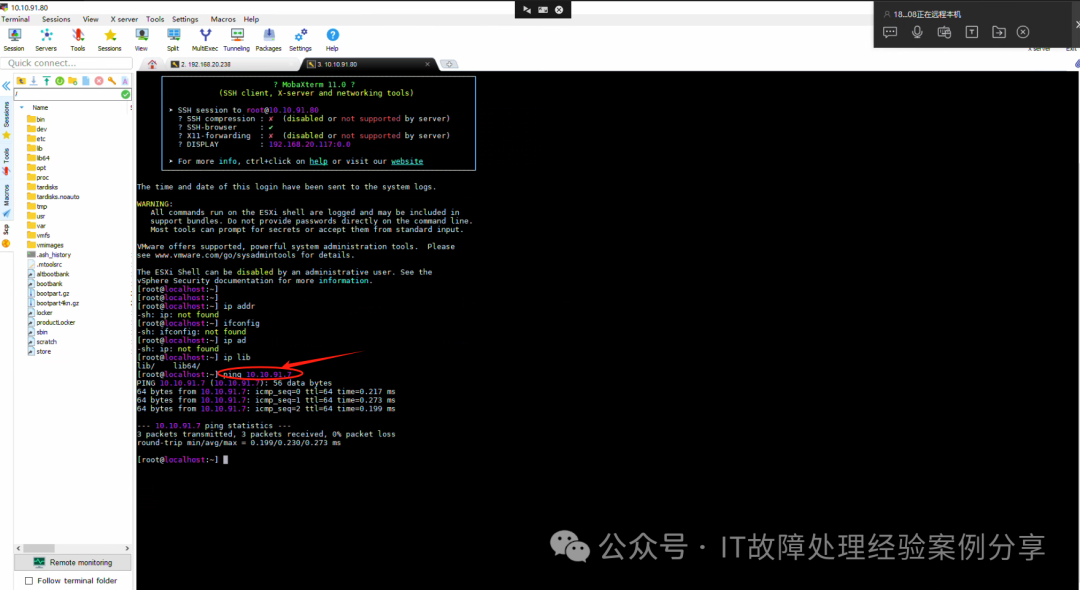Image resolution: width=1080 pixels, height=590 pixels.
Task: Click the wrench/key icon in SFTP toolbar
Action: [112, 81]
